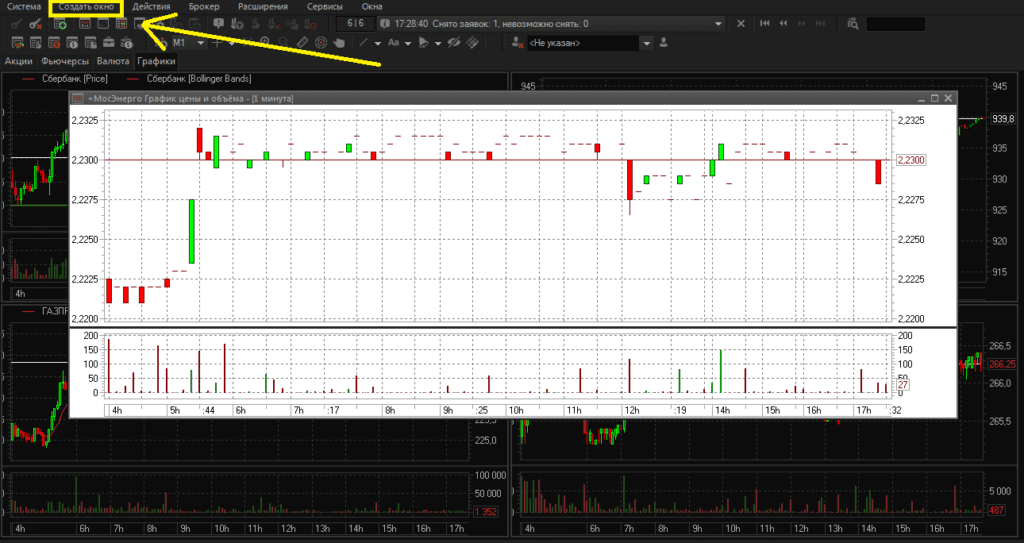This screenshot has height=543, width=1024.
Task: Select the trend line drawing tool
Action: (x=364, y=43)
